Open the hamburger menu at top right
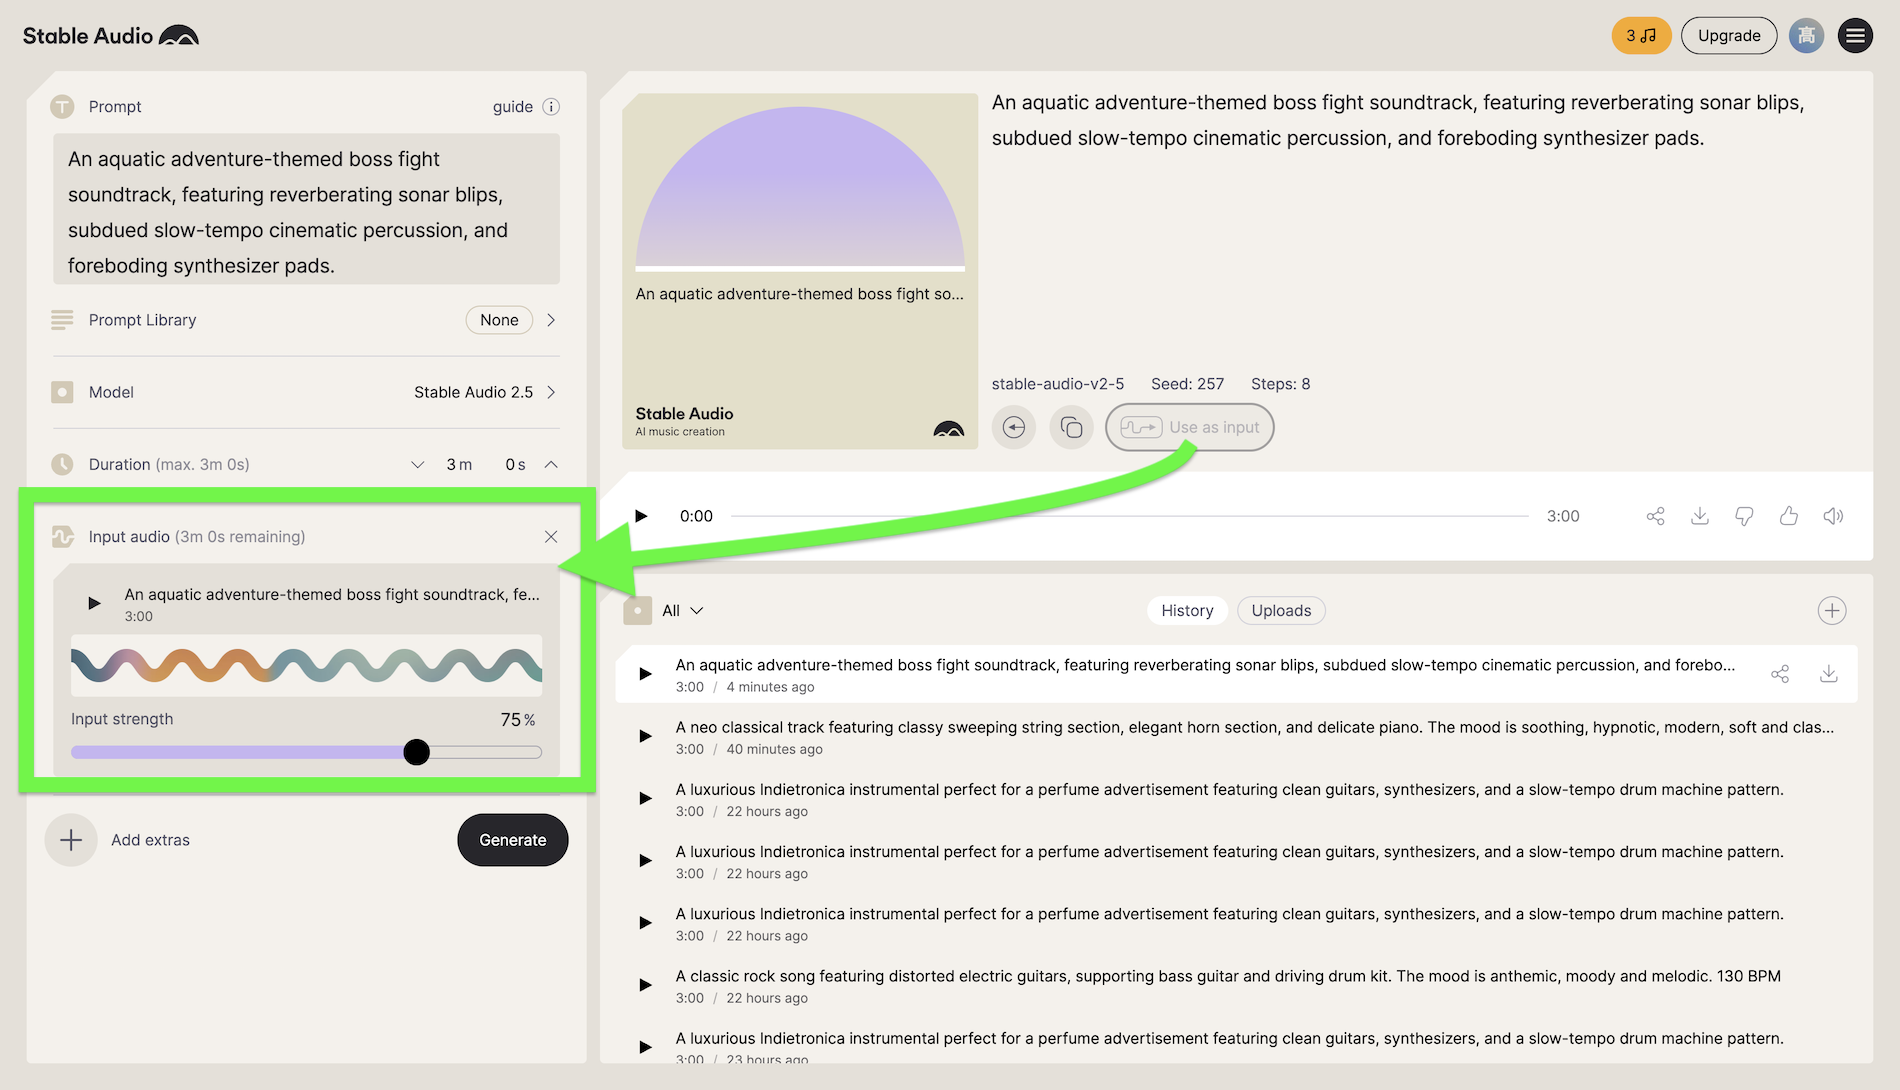The width and height of the screenshot is (1900, 1090). click(1855, 36)
